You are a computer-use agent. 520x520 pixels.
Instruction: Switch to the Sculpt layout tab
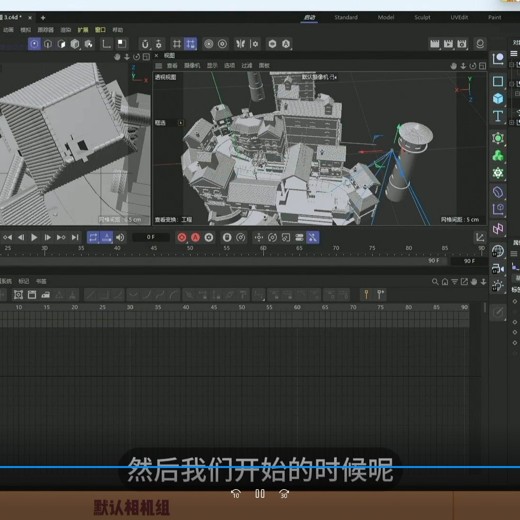tap(422, 17)
